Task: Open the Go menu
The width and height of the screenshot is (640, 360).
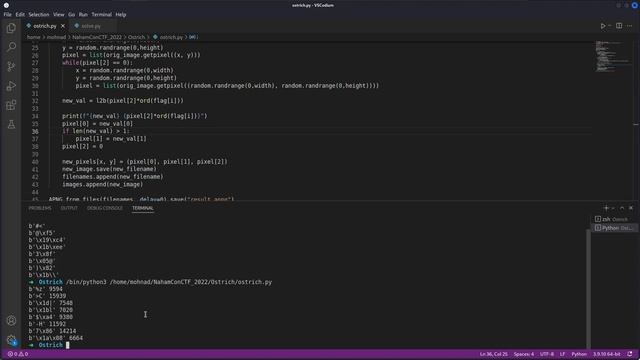Action: point(71,15)
